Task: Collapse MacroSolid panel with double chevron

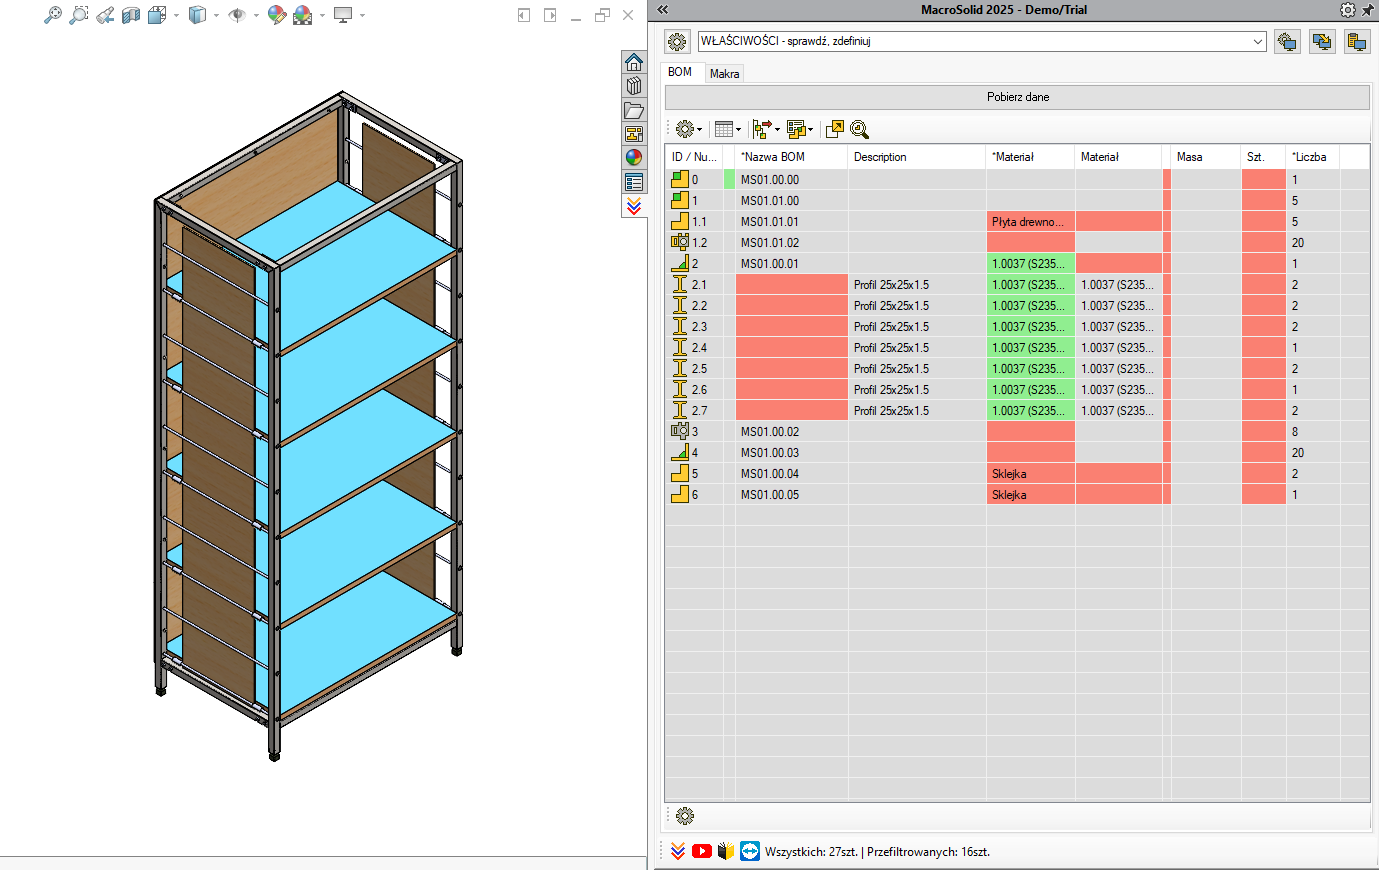Action: coord(662,9)
